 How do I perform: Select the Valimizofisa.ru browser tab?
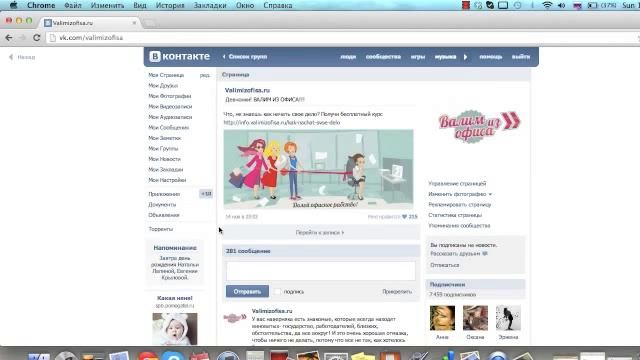(x=91, y=23)
